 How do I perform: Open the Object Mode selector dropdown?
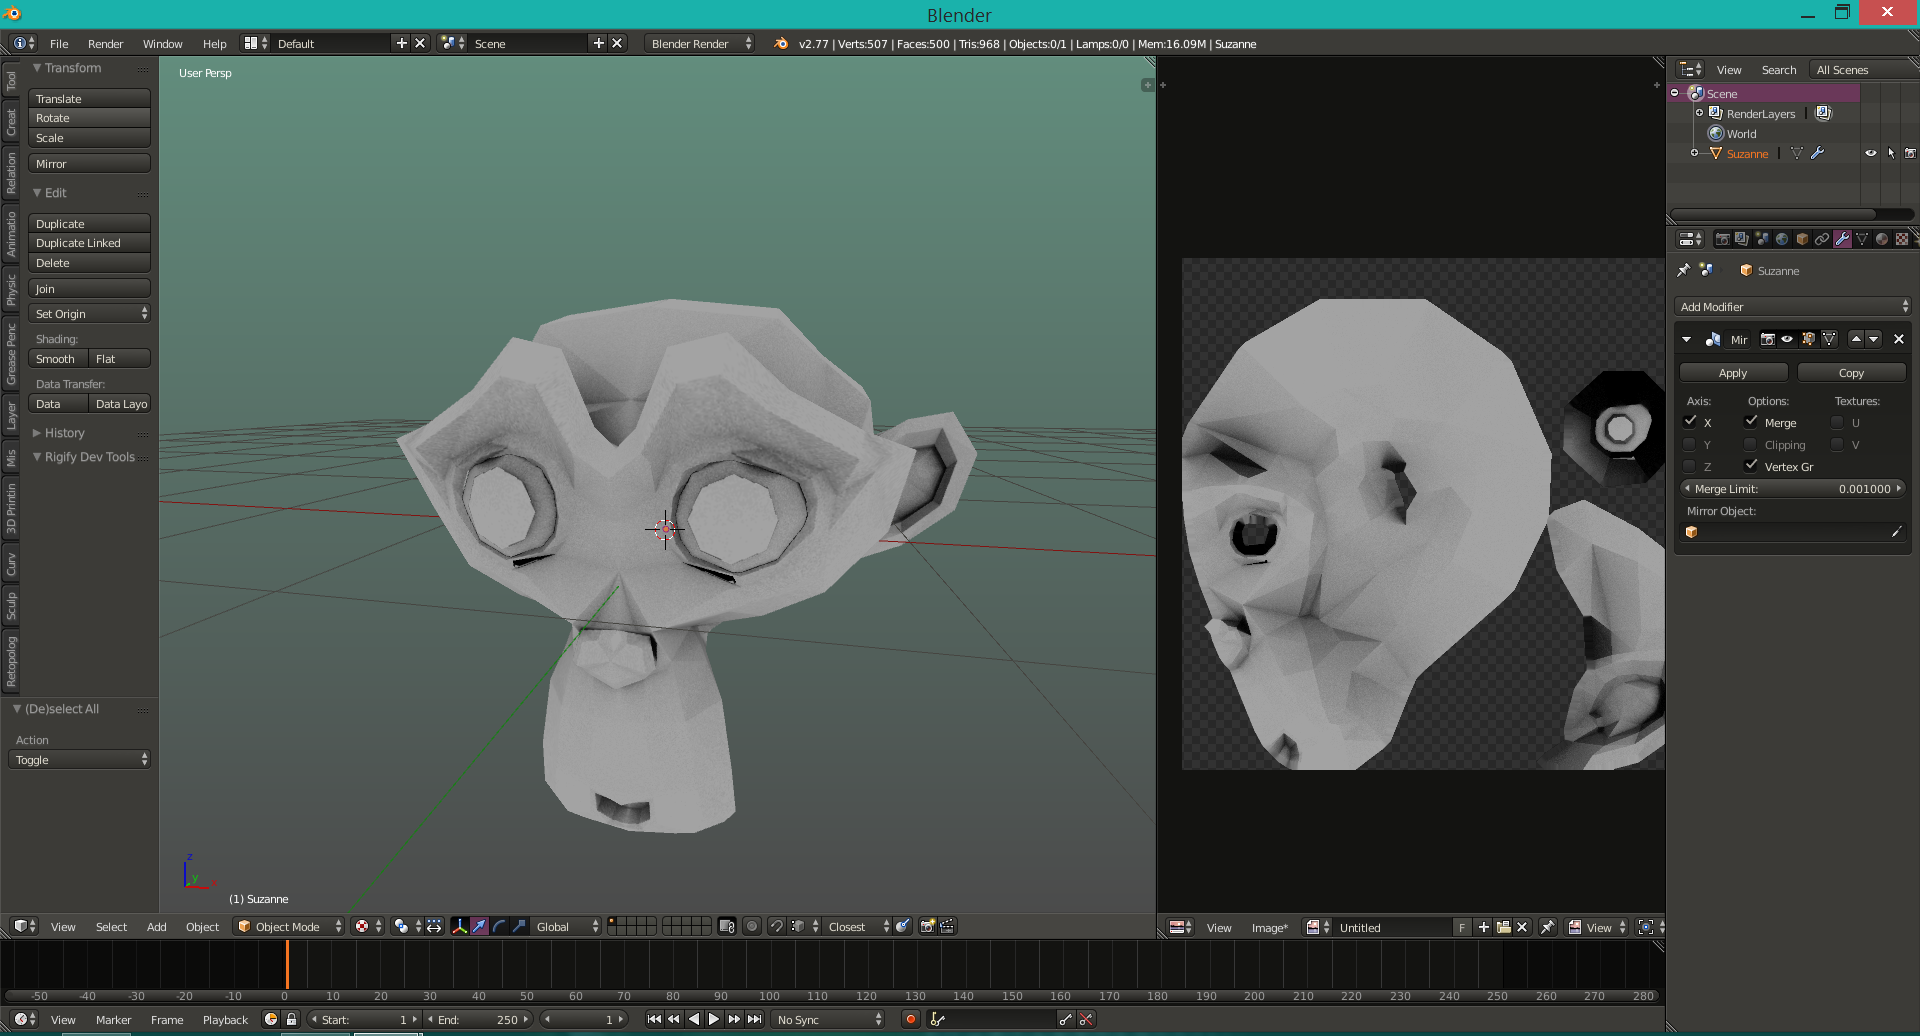click(288, 926)
